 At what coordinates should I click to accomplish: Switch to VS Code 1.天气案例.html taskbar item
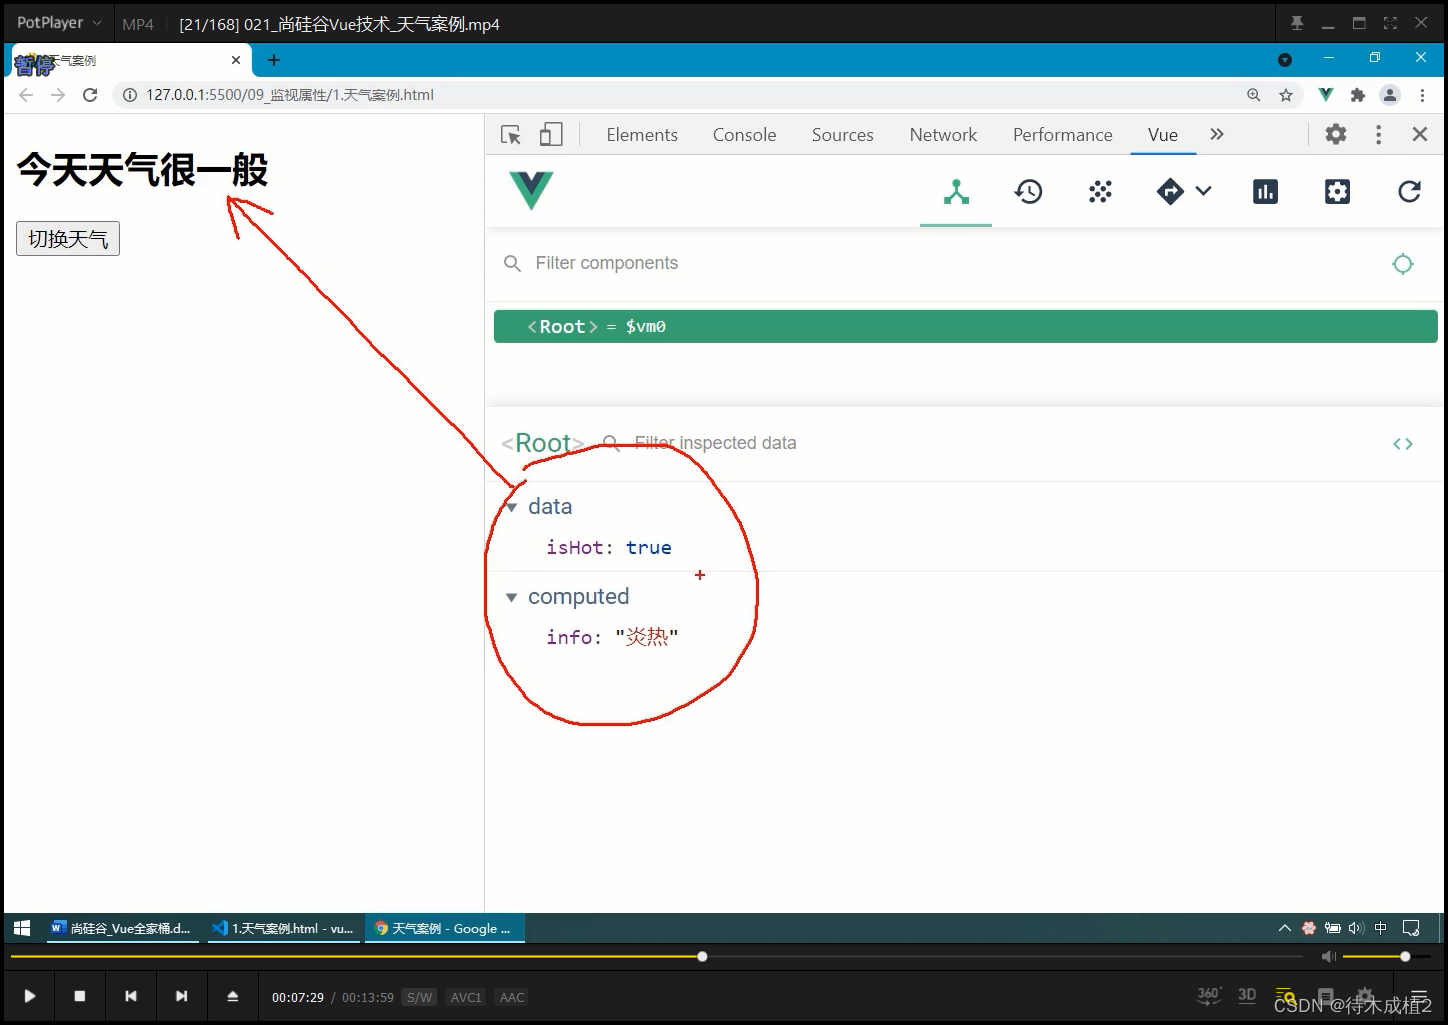(282, 928)
